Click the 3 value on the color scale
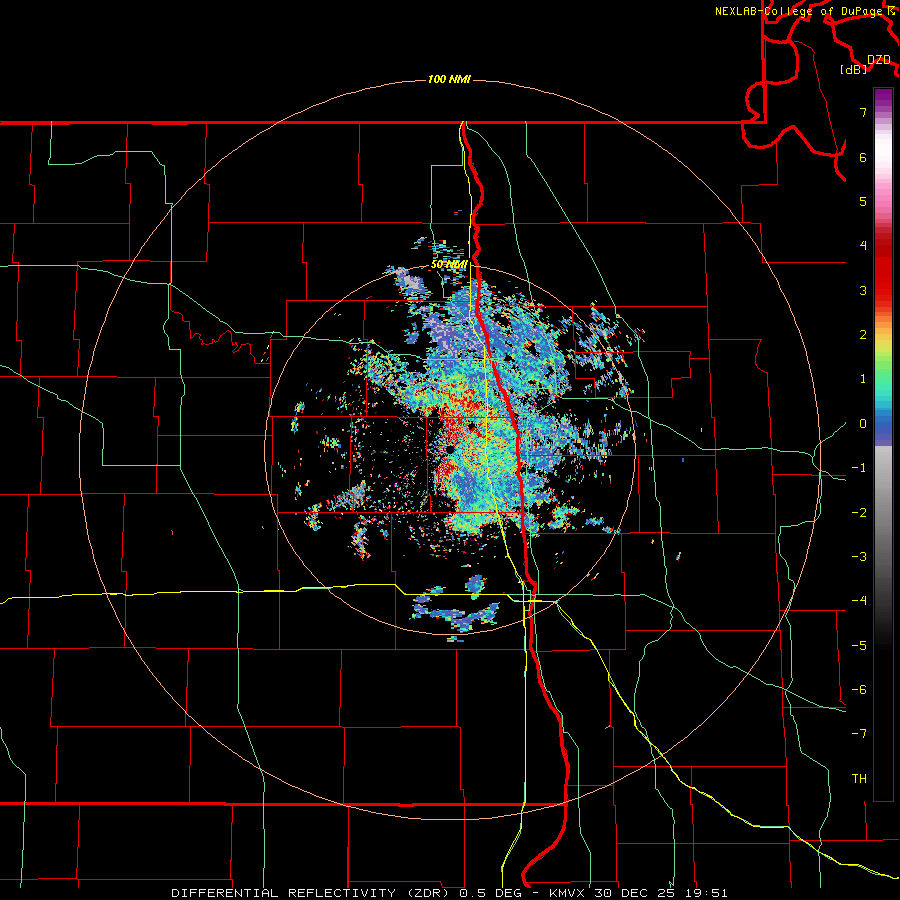 point(863,290)
